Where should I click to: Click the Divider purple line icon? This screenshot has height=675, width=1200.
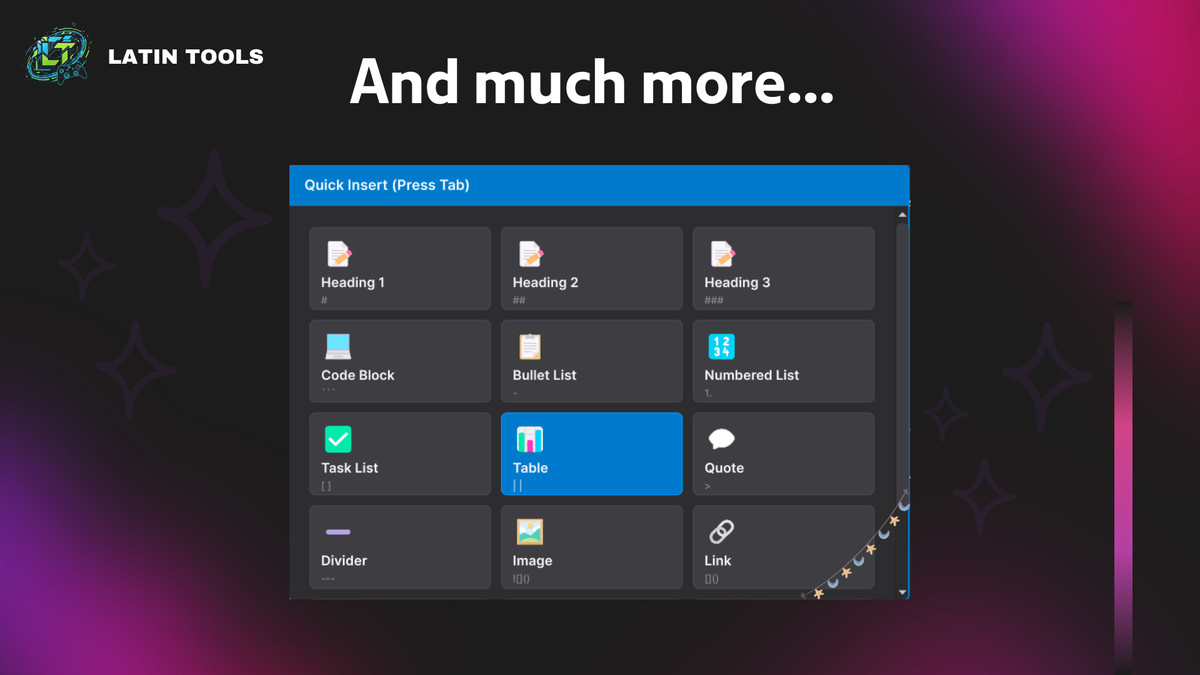coord(338,532)
